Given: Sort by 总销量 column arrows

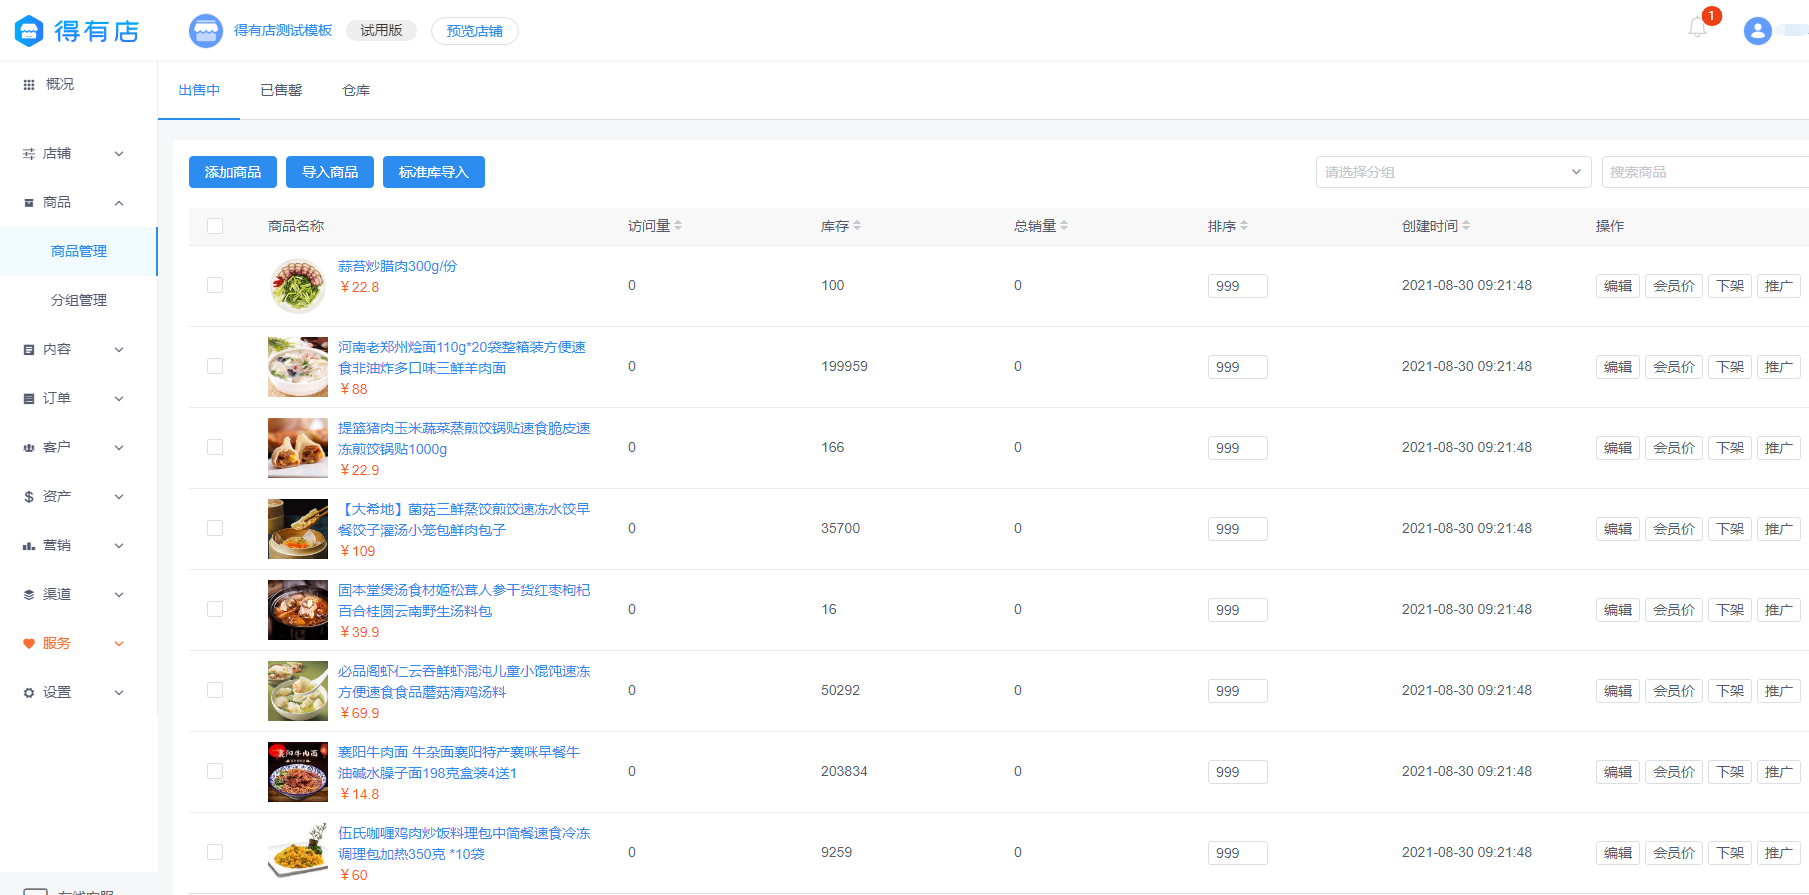Looking at the screenshot, I should (x=1064, y=226).
